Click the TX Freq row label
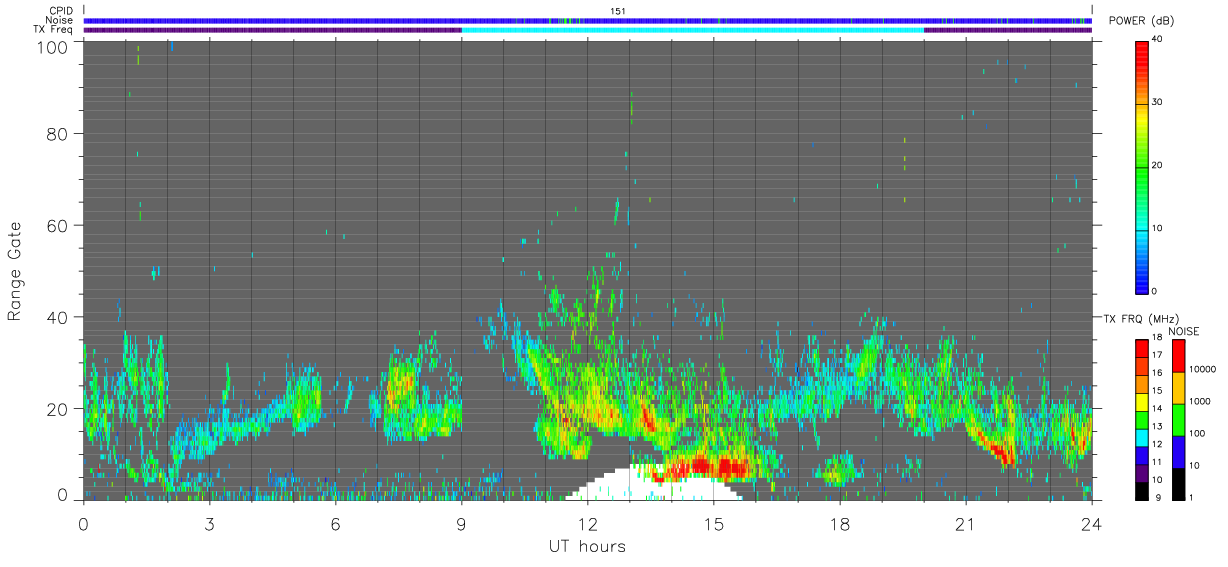Screen dimensions: 1228x567 click(x=53, y=29)
